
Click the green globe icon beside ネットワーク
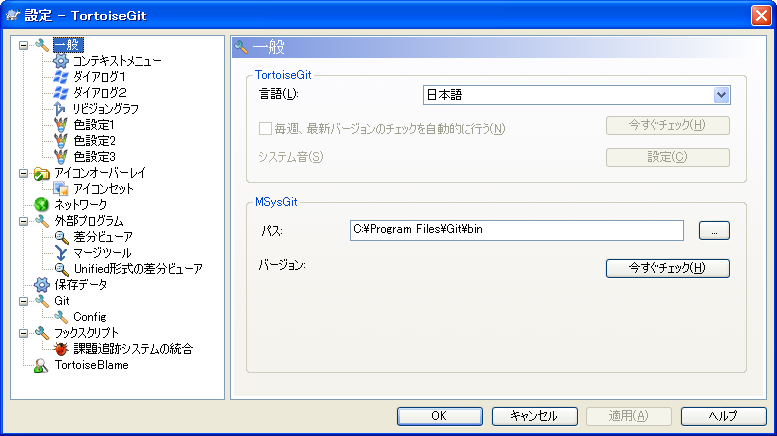click(42, 205)
